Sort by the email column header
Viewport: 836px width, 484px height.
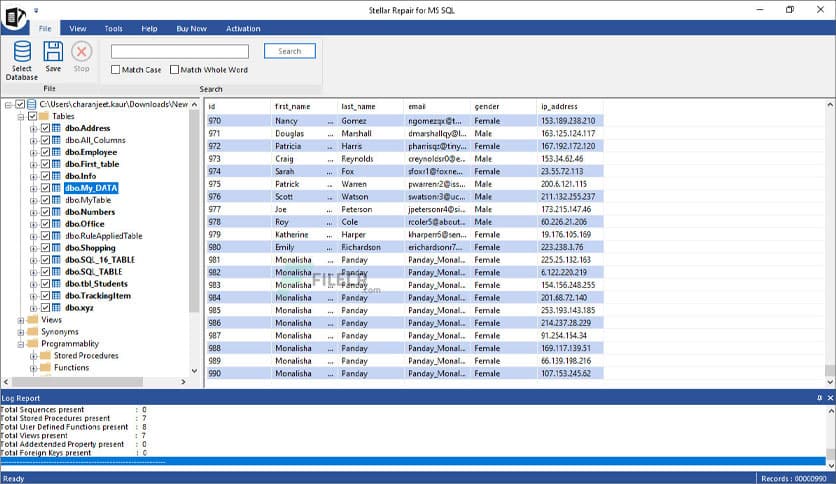pyautogui.click(x=437, y=107)
